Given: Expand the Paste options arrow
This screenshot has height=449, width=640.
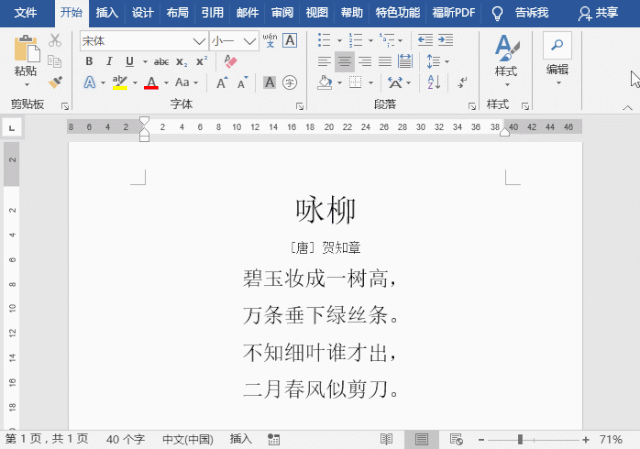Looking at the screenshot, I should (x=27, y=84).
